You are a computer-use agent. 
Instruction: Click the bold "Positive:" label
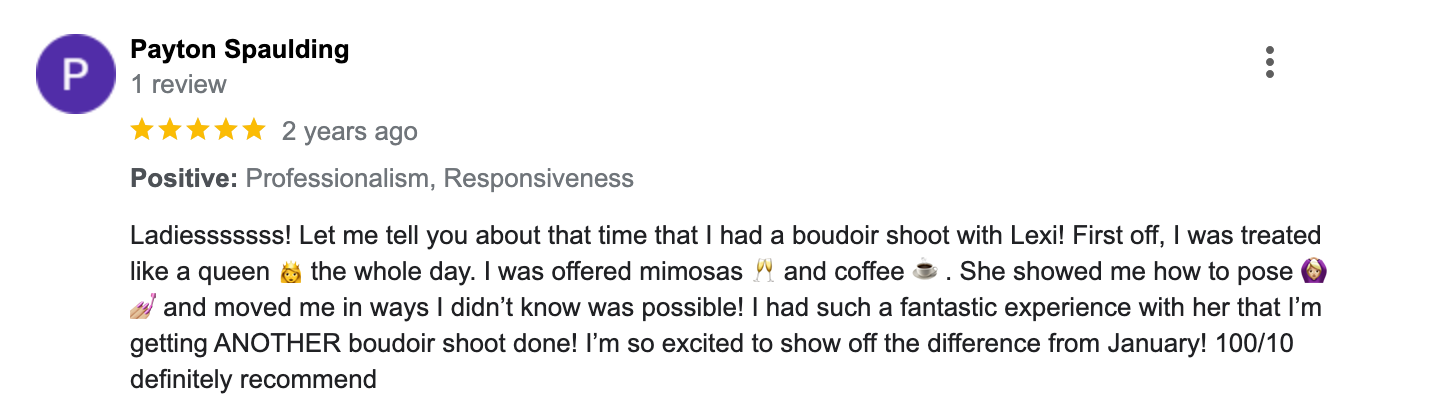[x=184, y=179]
